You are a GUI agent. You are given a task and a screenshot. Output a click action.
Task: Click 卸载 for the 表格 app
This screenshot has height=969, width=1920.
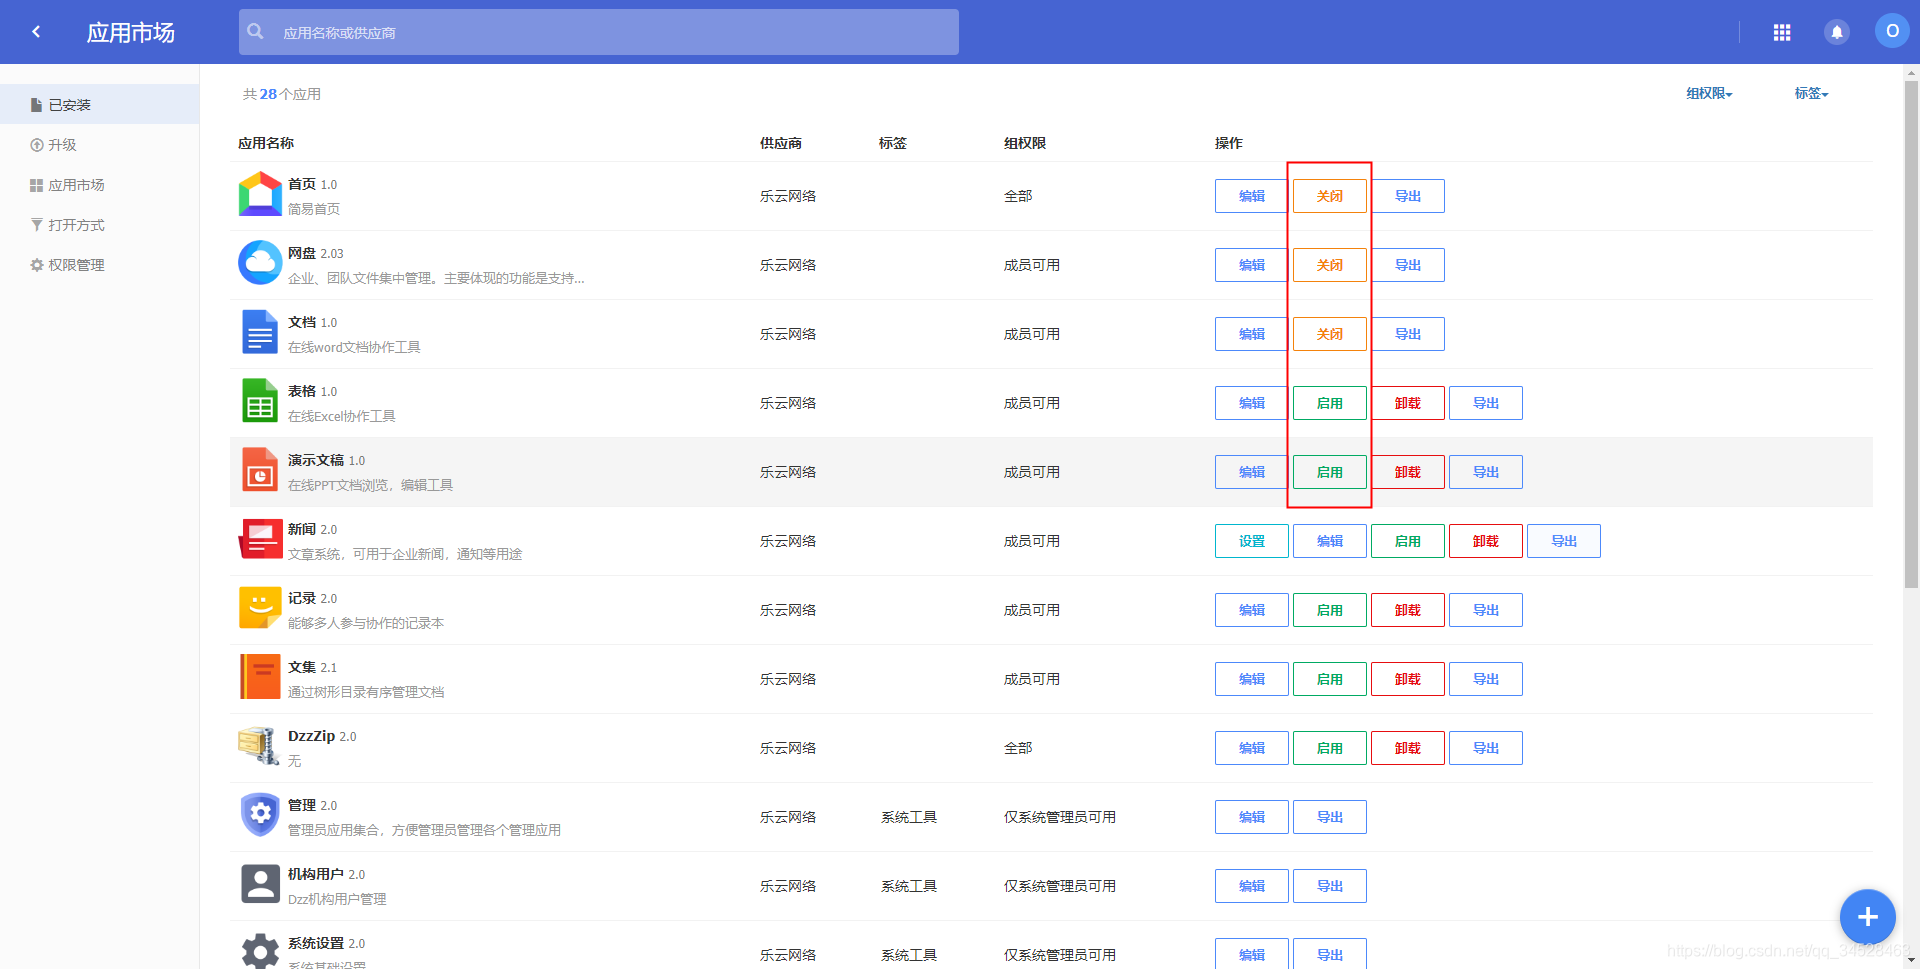pos(1407,403)
